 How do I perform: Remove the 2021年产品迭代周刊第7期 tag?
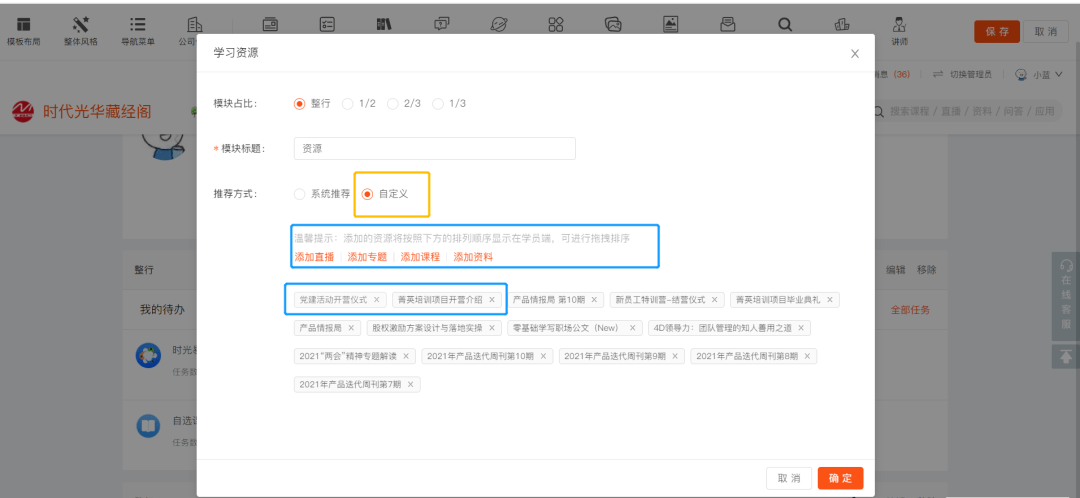point(410,384)
